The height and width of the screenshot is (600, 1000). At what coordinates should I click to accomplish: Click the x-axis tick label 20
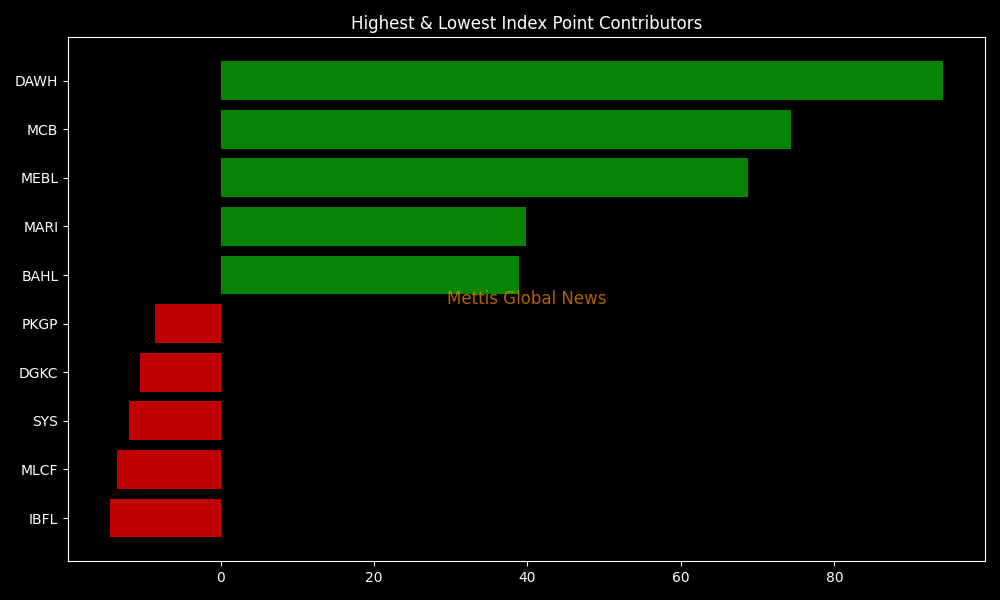pos(374,577)
